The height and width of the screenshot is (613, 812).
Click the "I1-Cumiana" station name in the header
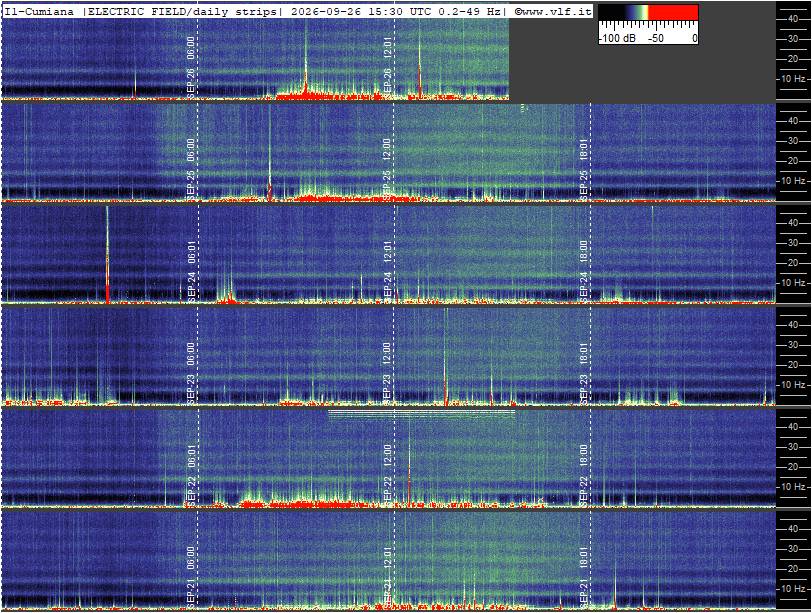[39, 12]
